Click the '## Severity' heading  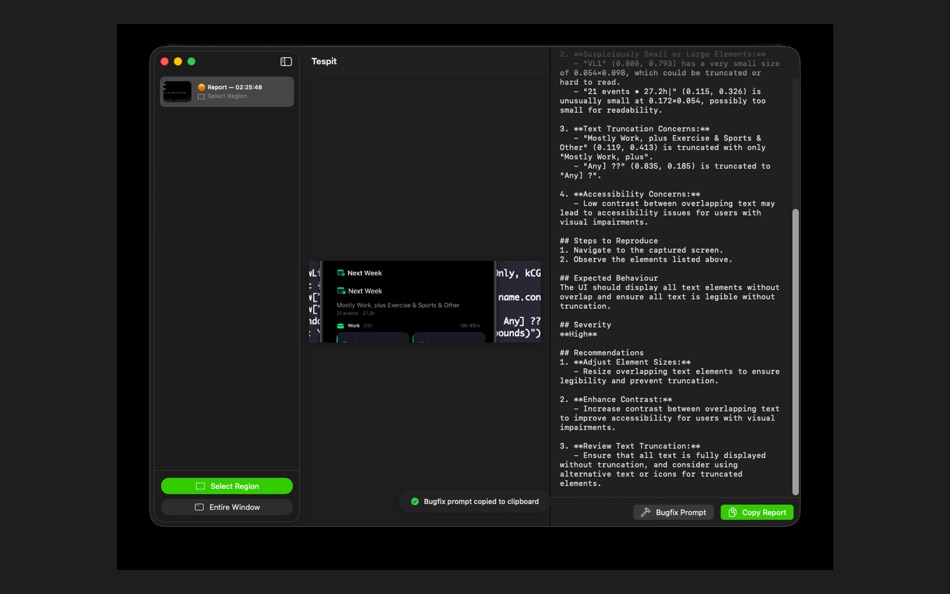(585, 325)
